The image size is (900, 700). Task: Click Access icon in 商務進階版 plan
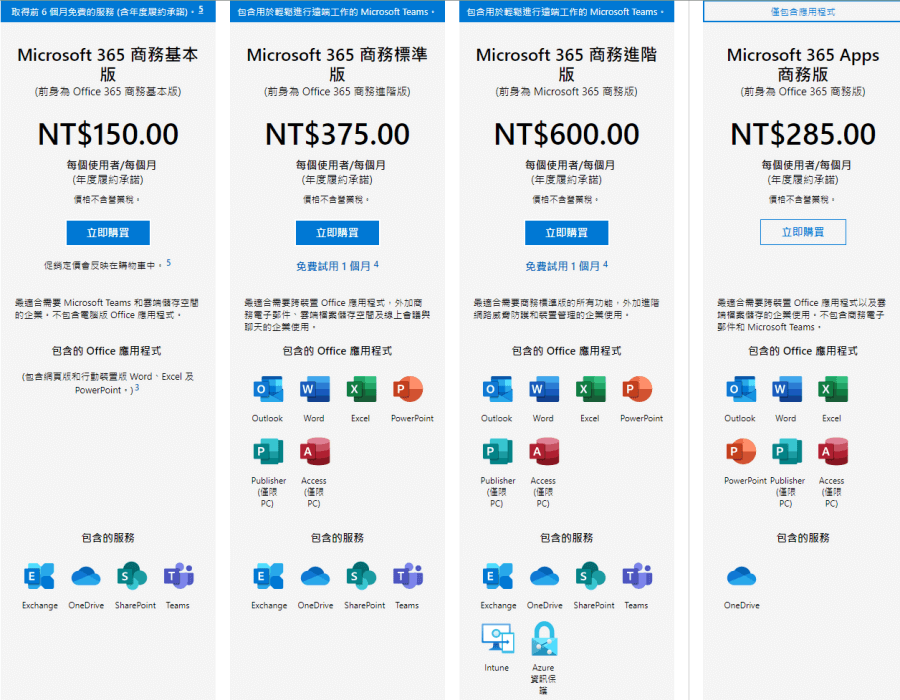pyautogui.click(x=544, y=452)
